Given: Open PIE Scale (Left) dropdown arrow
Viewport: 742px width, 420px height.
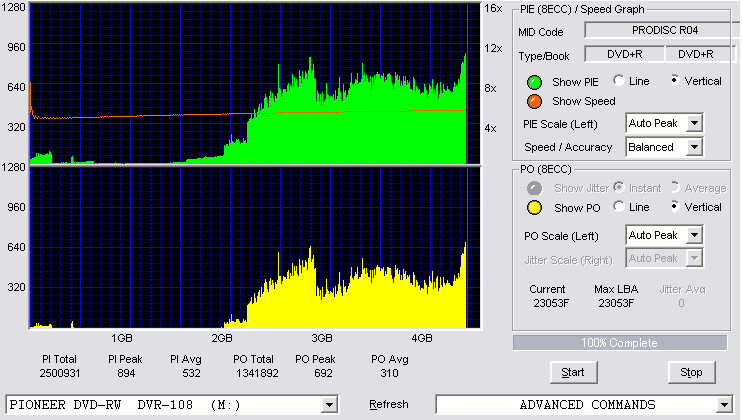Looking at the screenshot, I should (694, 123).
